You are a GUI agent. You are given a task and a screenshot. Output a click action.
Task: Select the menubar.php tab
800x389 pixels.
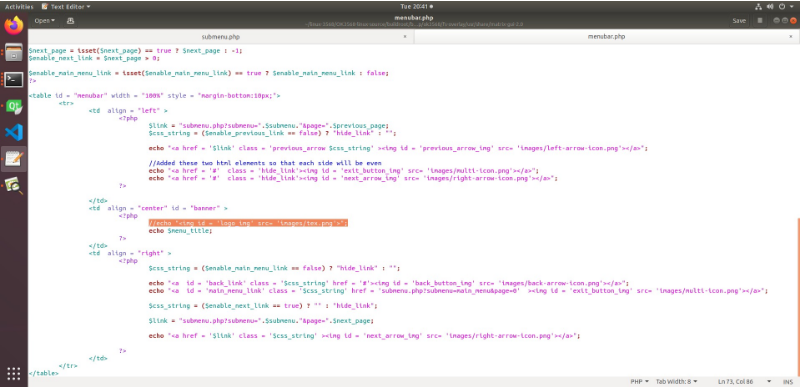606,37
